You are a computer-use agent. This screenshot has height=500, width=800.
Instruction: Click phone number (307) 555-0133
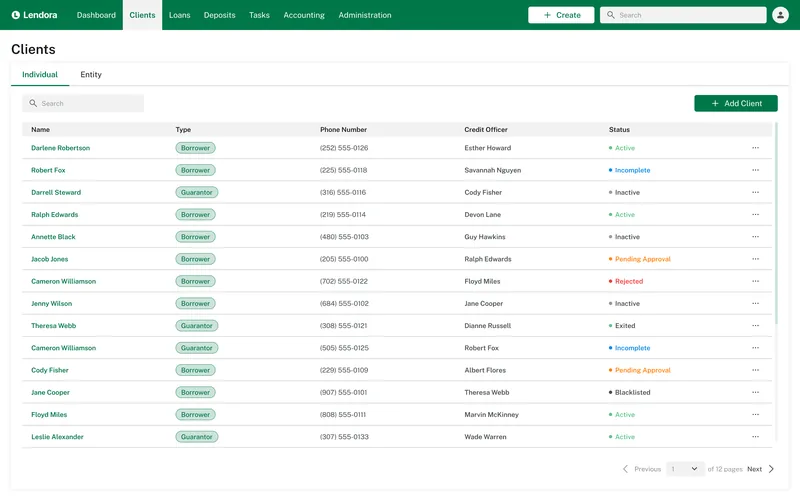(344, 437)
